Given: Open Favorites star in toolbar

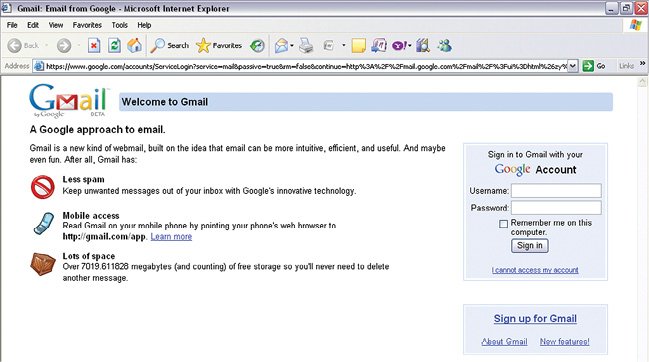Looking at the screenshot, I should (219, 46).
